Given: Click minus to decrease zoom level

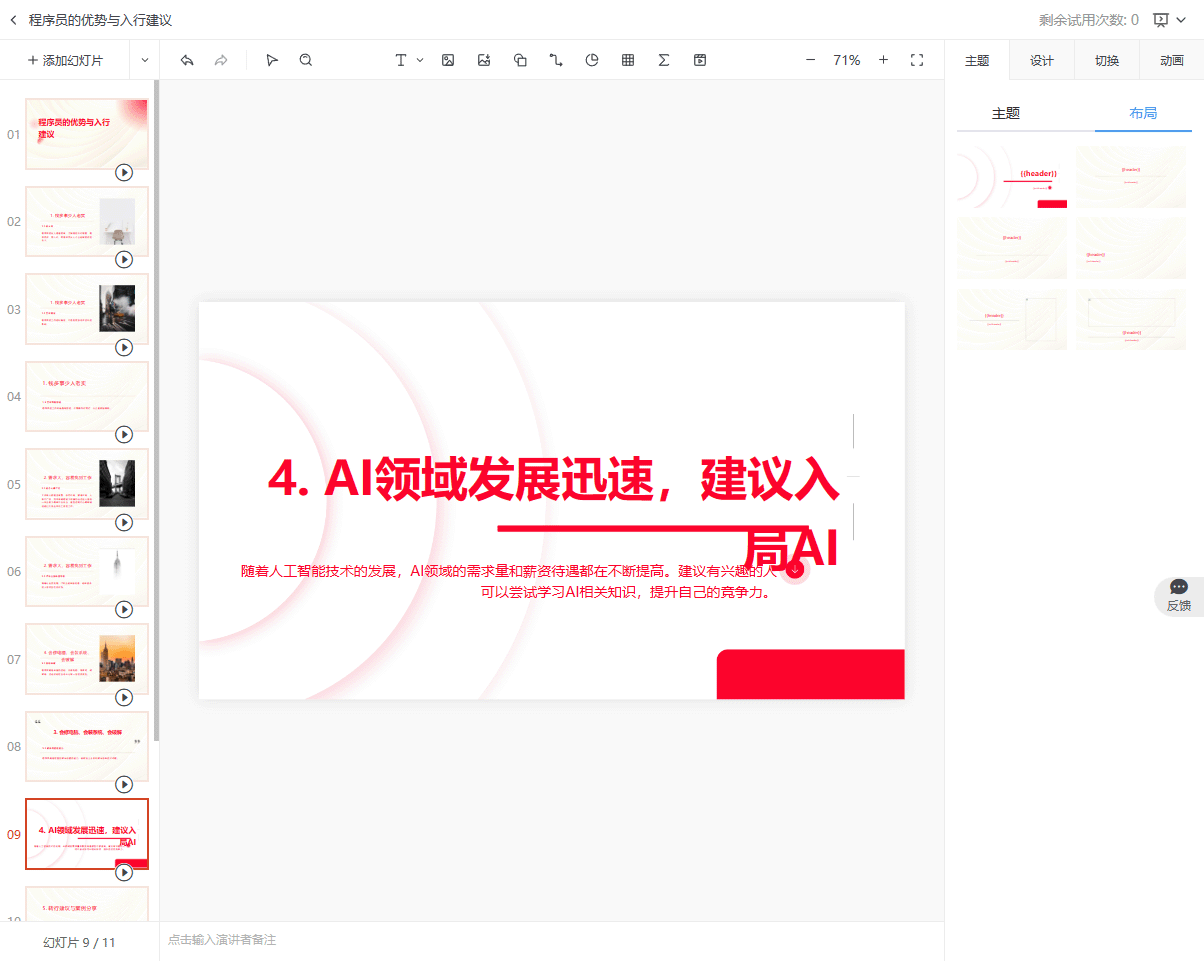Looking at the screenshot, I should (x=810, y=60).
